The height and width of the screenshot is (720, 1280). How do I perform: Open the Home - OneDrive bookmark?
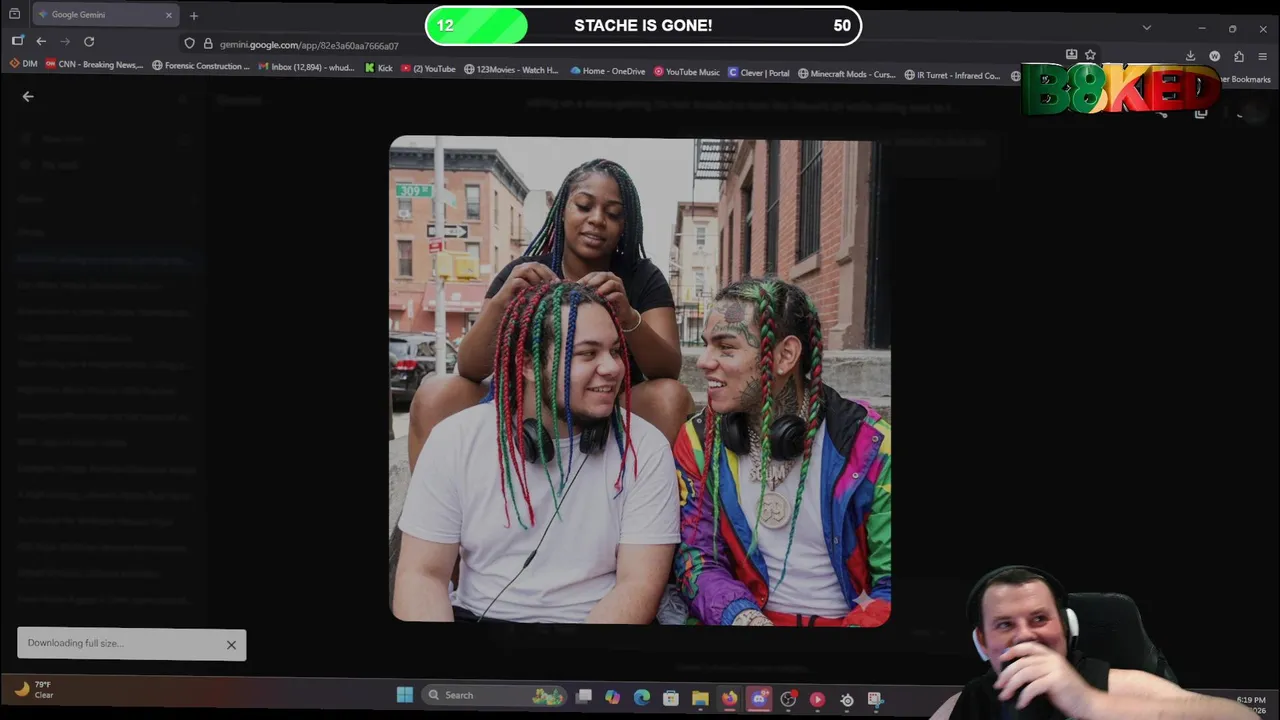point(608,71)
